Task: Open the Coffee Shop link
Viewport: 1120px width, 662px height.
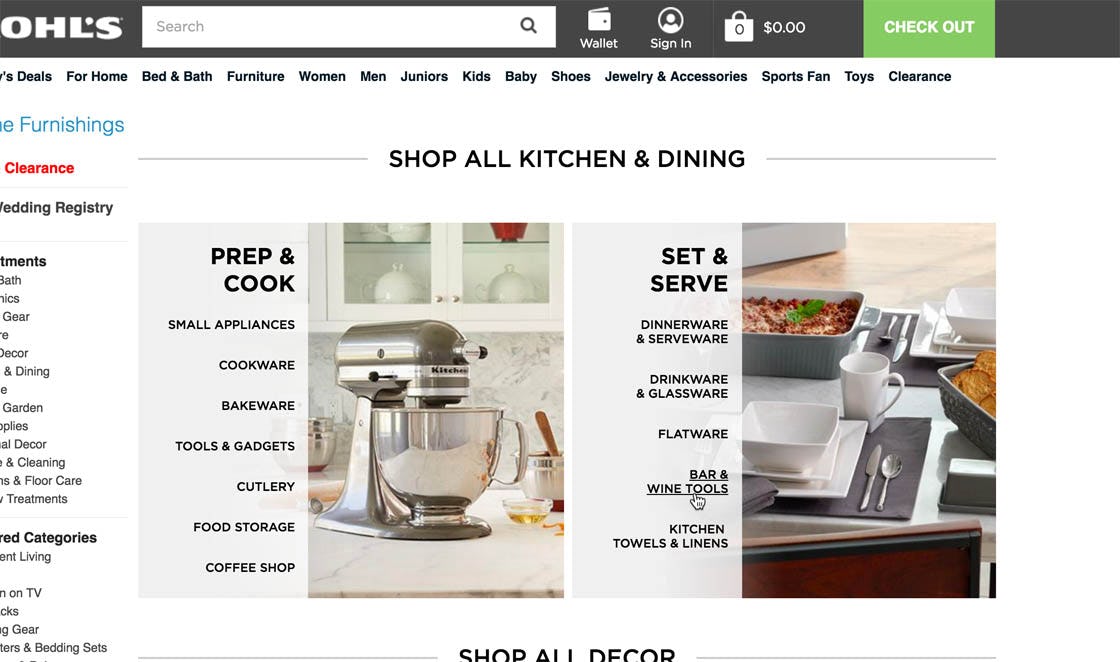Action: point(250,568)
